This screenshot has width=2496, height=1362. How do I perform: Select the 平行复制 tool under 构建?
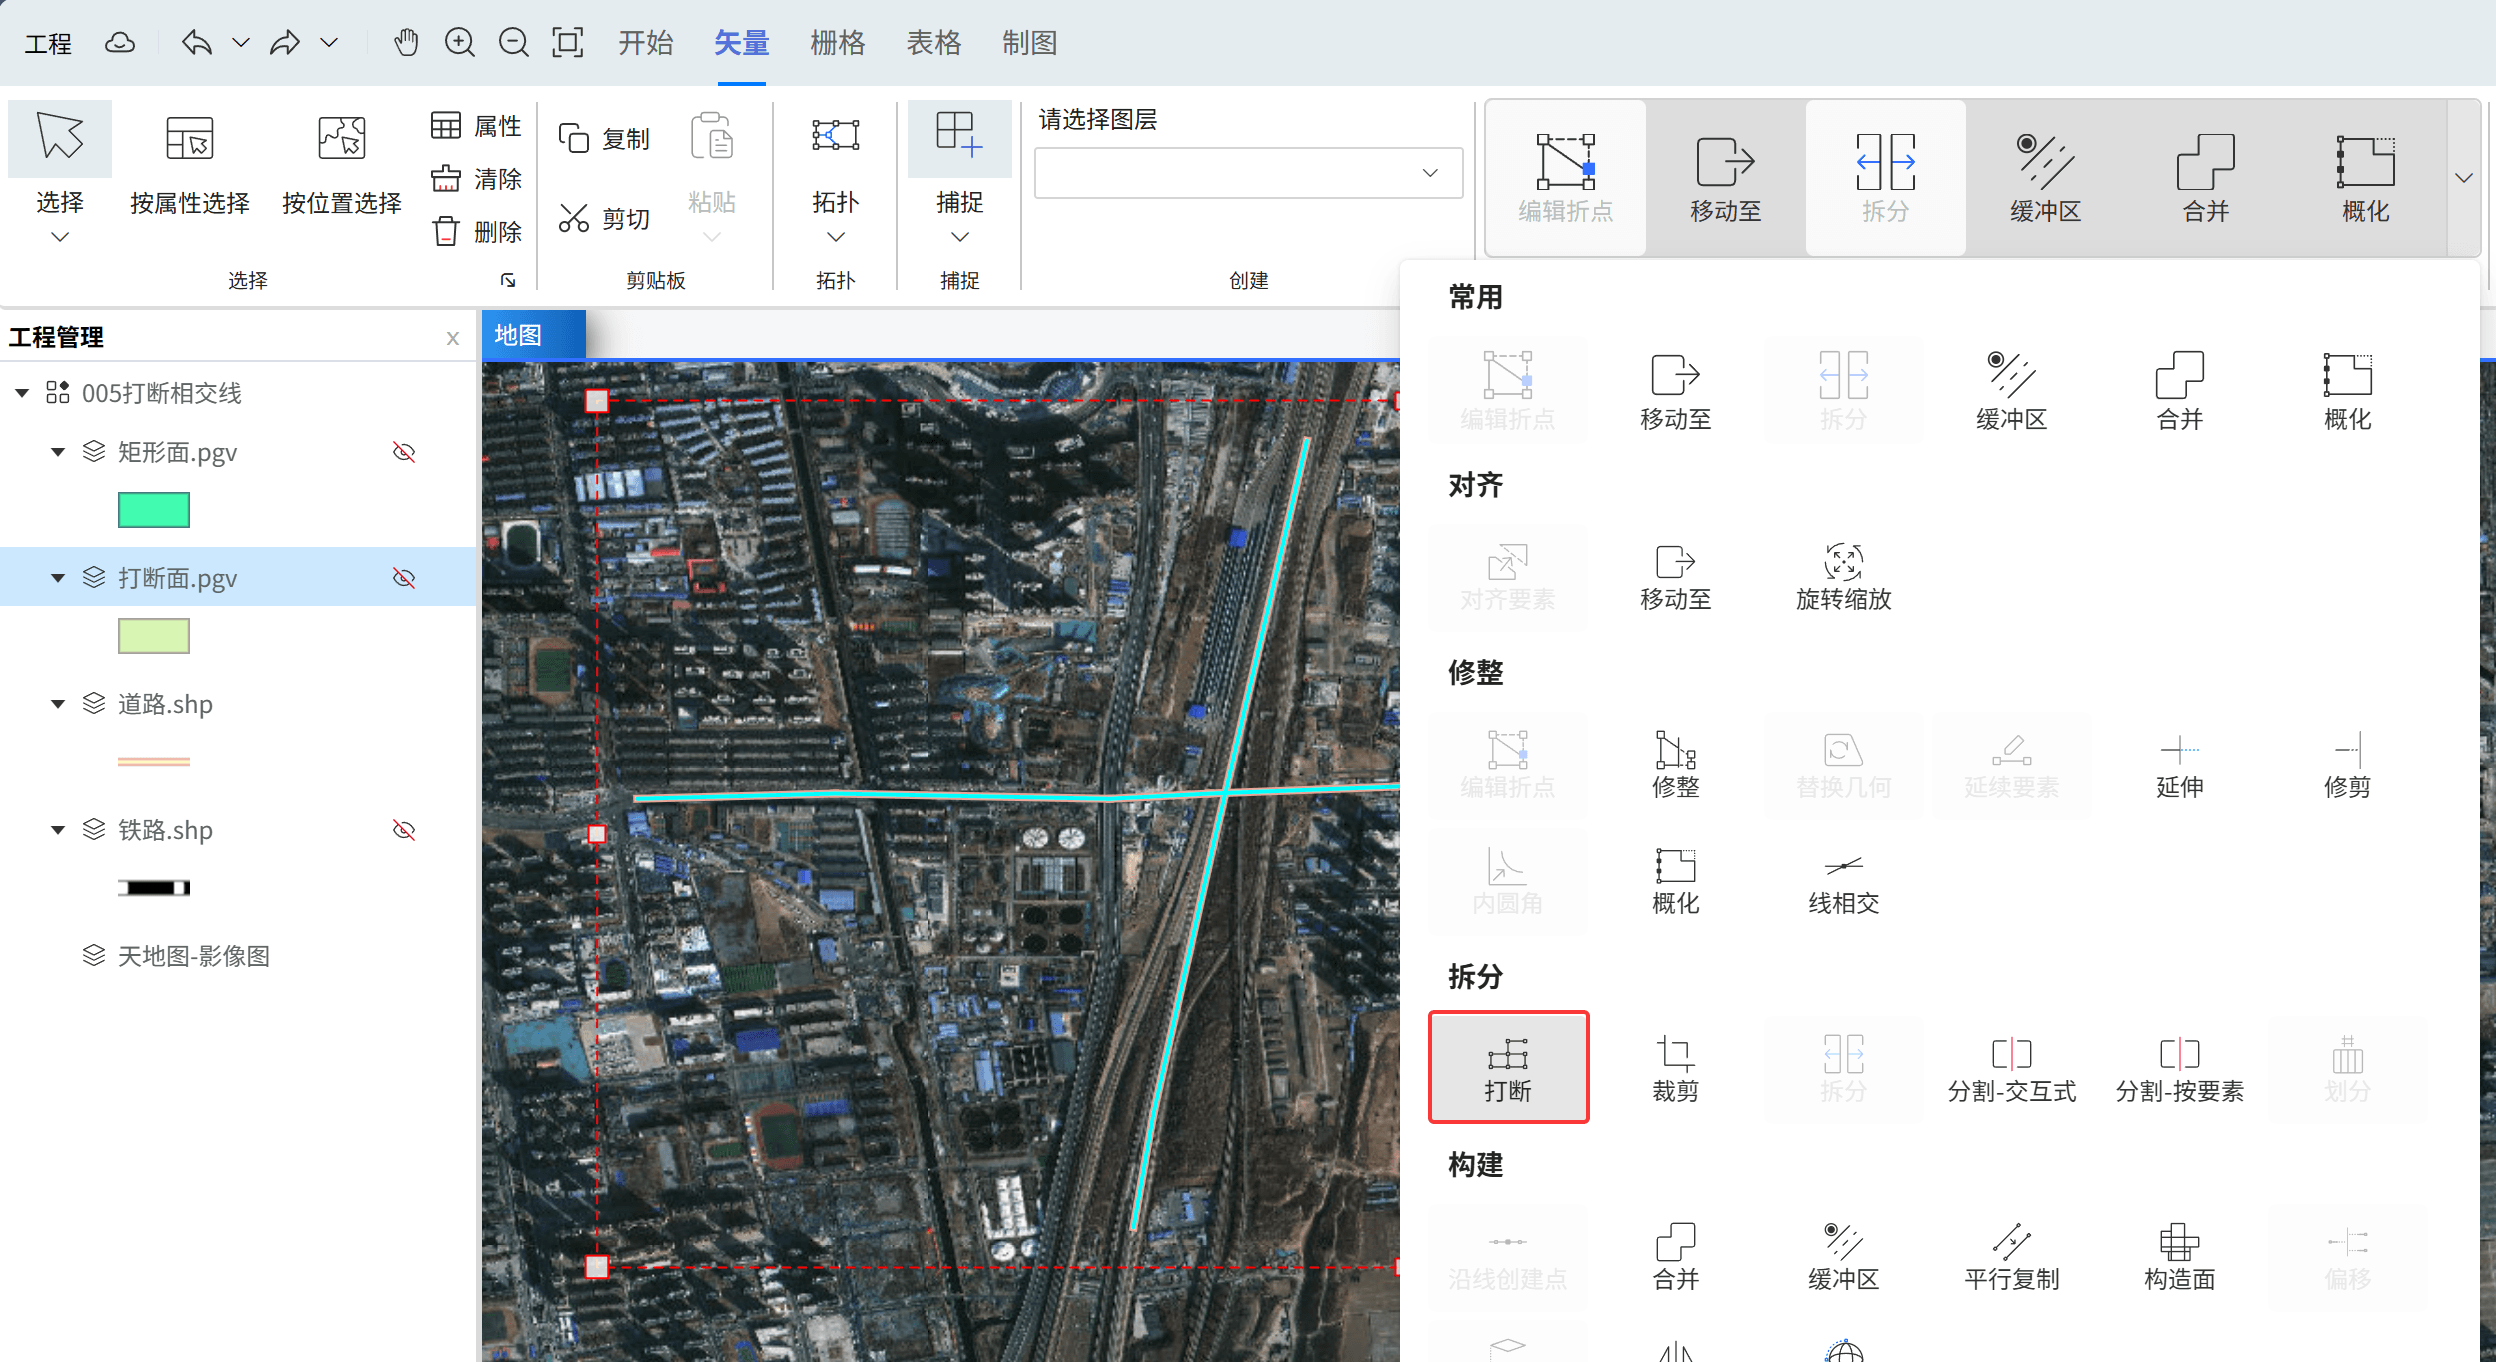[2012, 1257]
